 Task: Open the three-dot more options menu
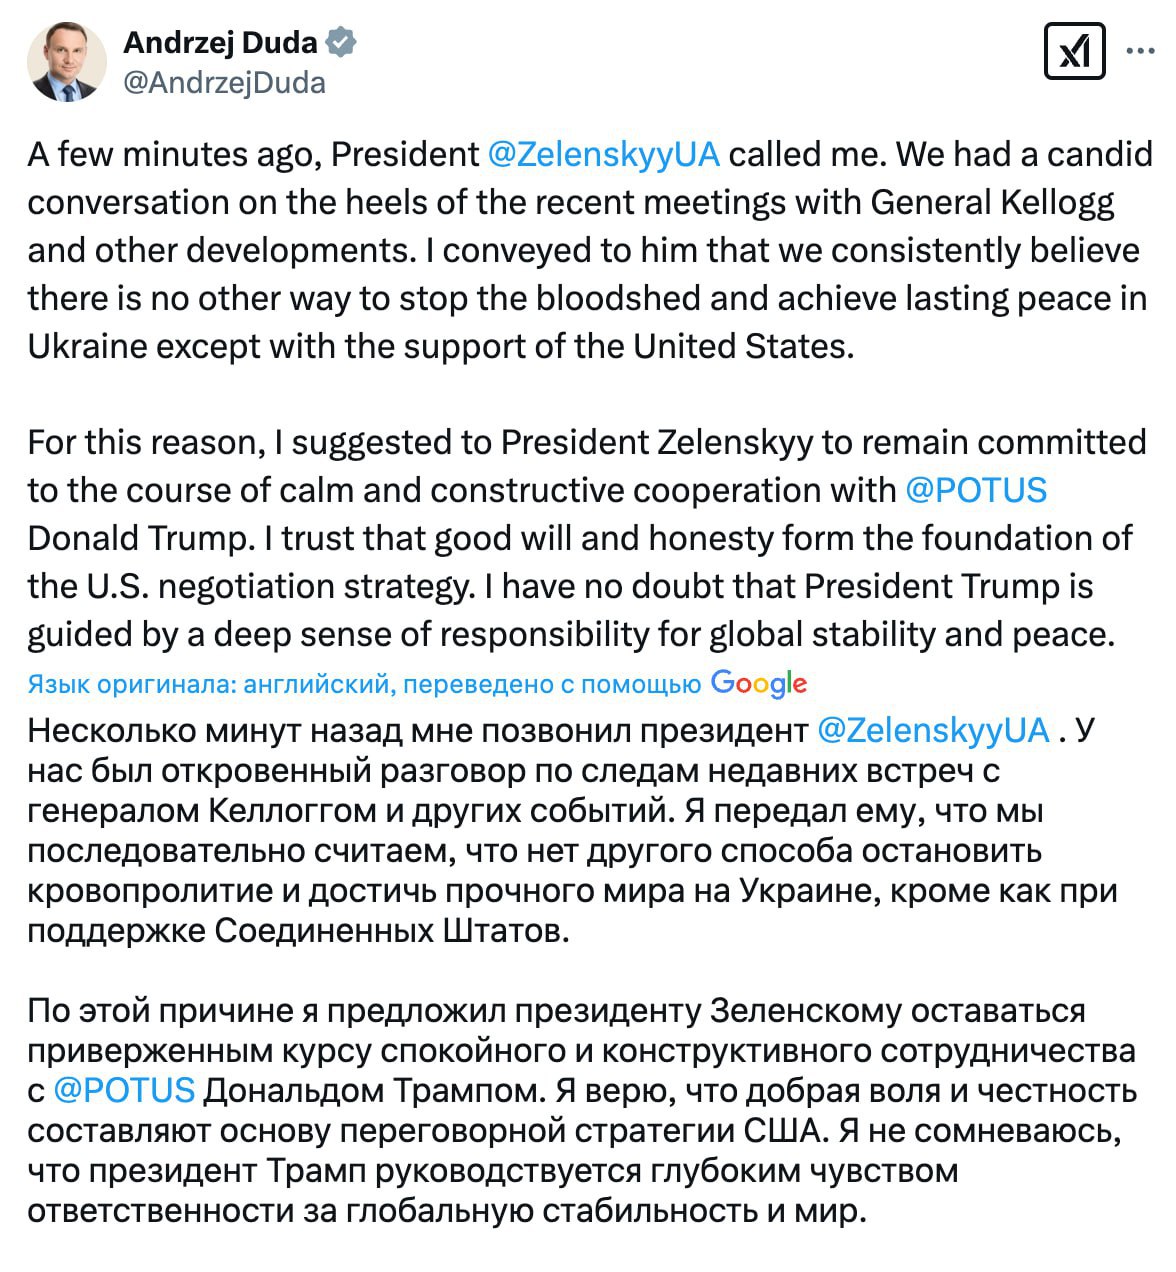(x=1141, y=51)
